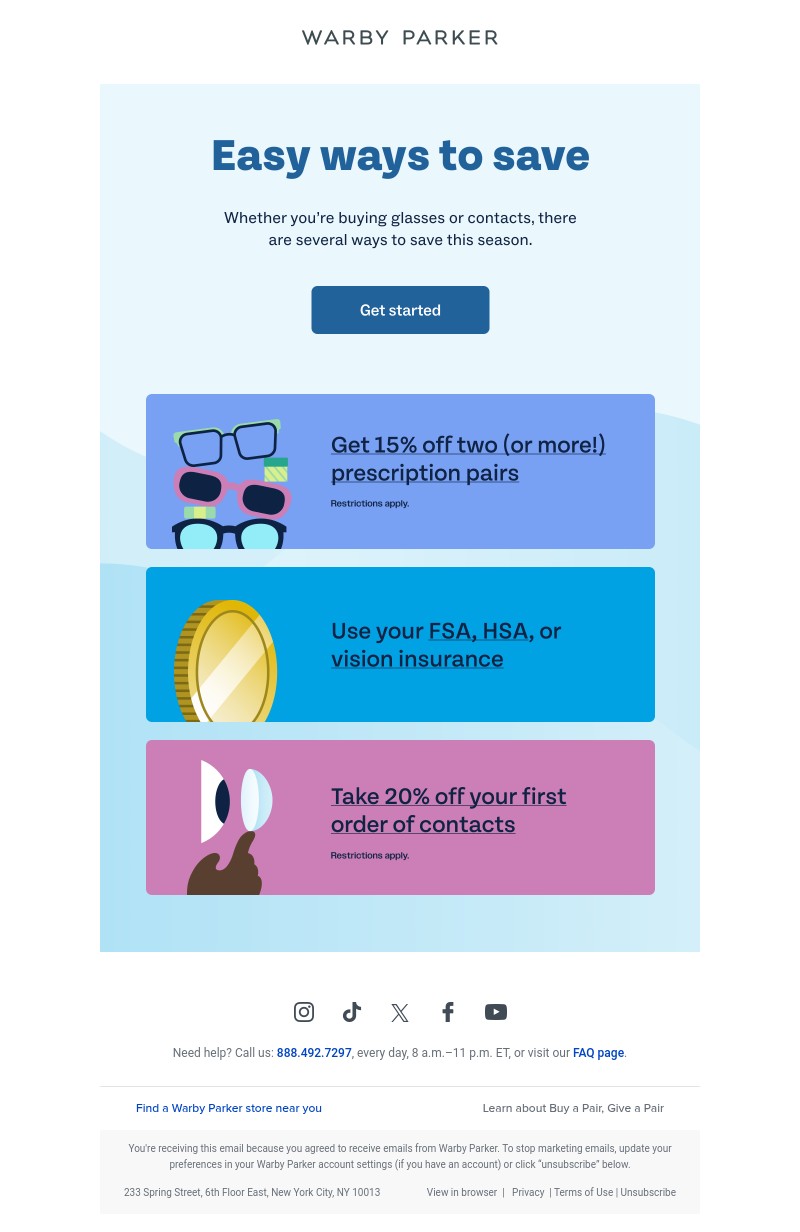Screen dimensions: 800x1232
Task: Open the 15% off prescription pairs banner
Action: tap(400, 471)
